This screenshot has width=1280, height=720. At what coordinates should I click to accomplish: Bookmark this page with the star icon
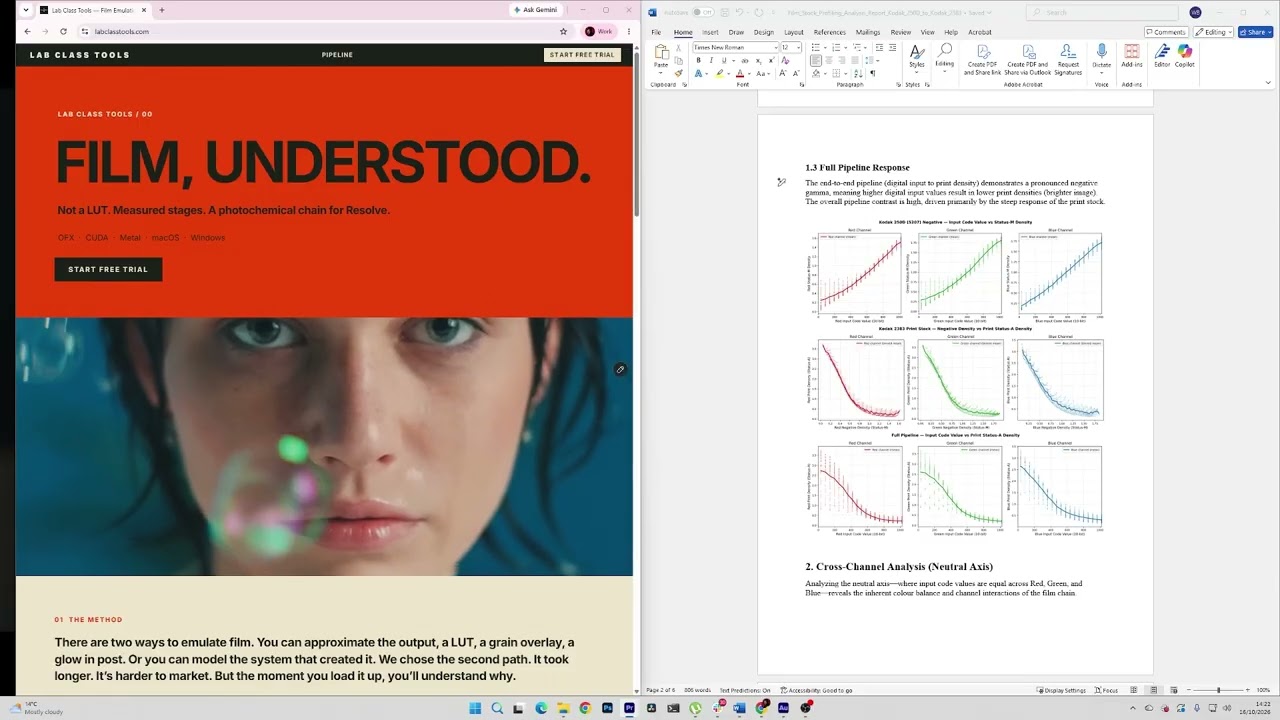[x=564, y=31]
